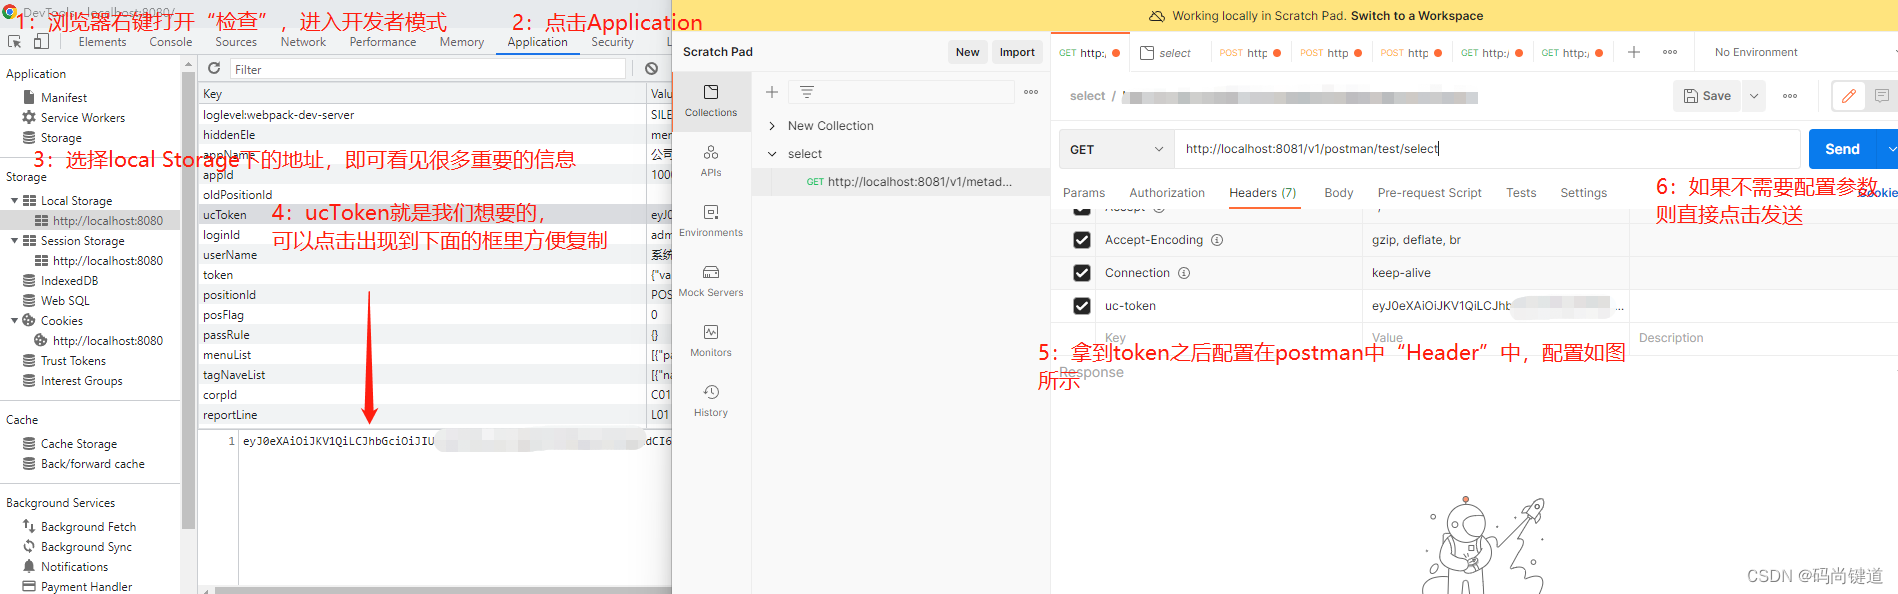Click the request URL input field
The height and width of the screenshot is (594, 1898).
coord(1486,149)
